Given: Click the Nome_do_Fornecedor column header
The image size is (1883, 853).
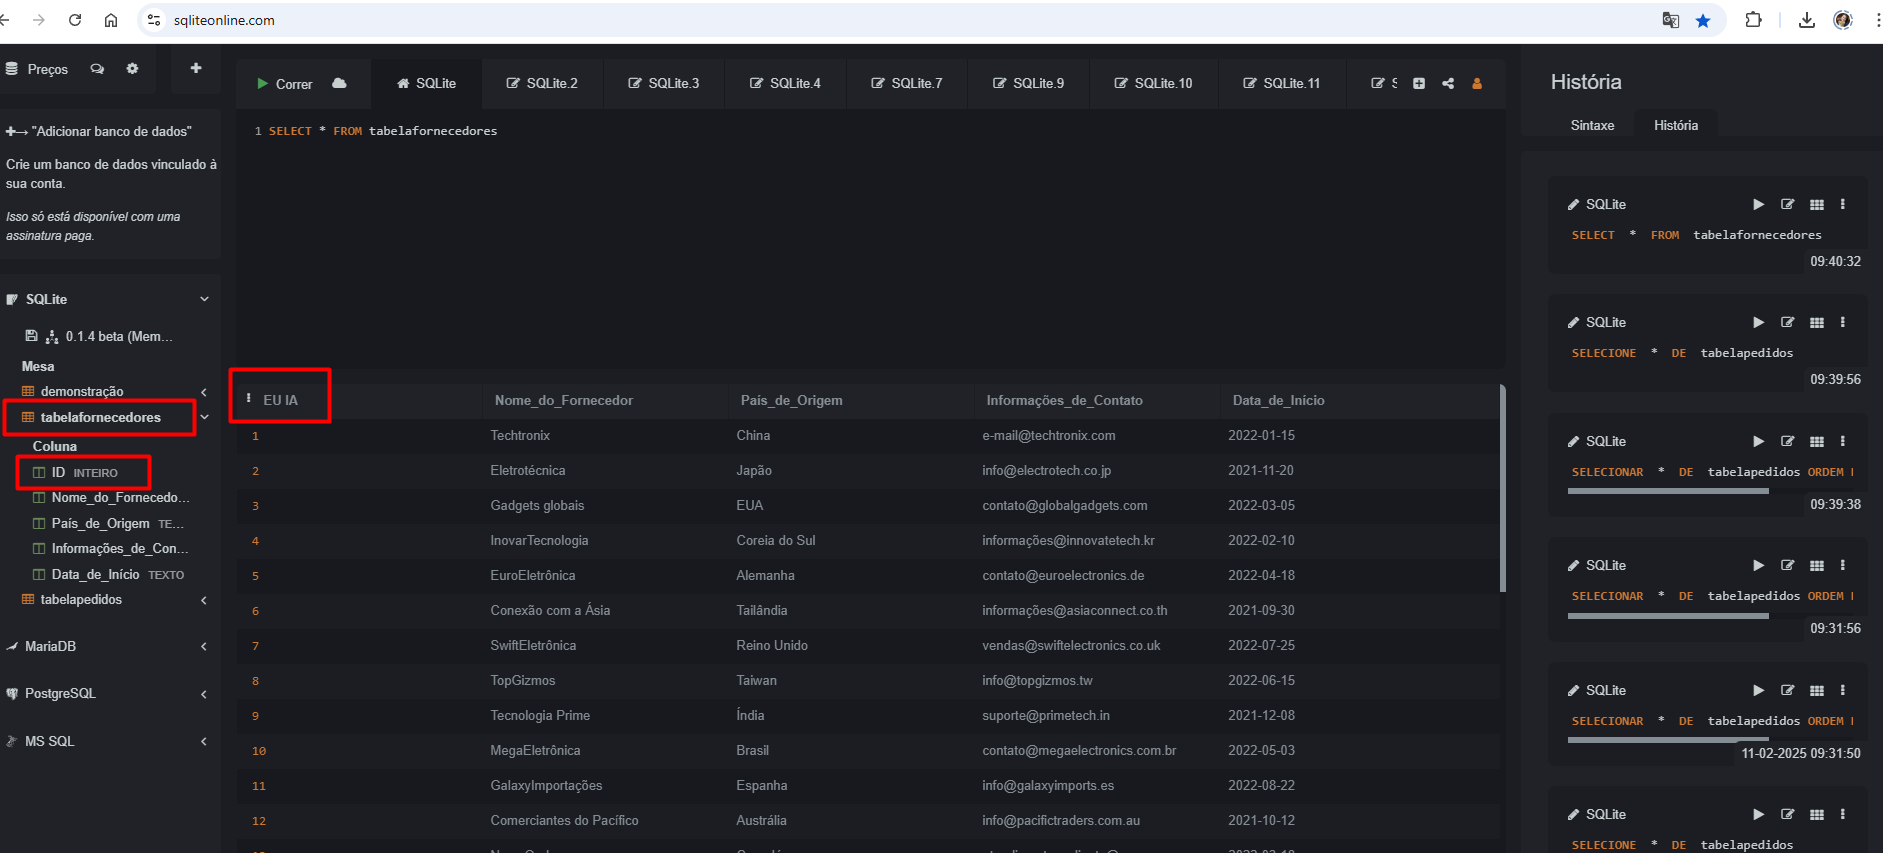Looking at the screenshot, I should (x=564, y=400).
